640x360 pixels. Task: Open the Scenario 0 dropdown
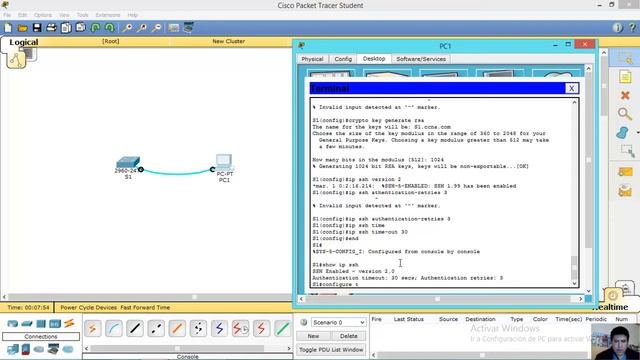[338, 322]
